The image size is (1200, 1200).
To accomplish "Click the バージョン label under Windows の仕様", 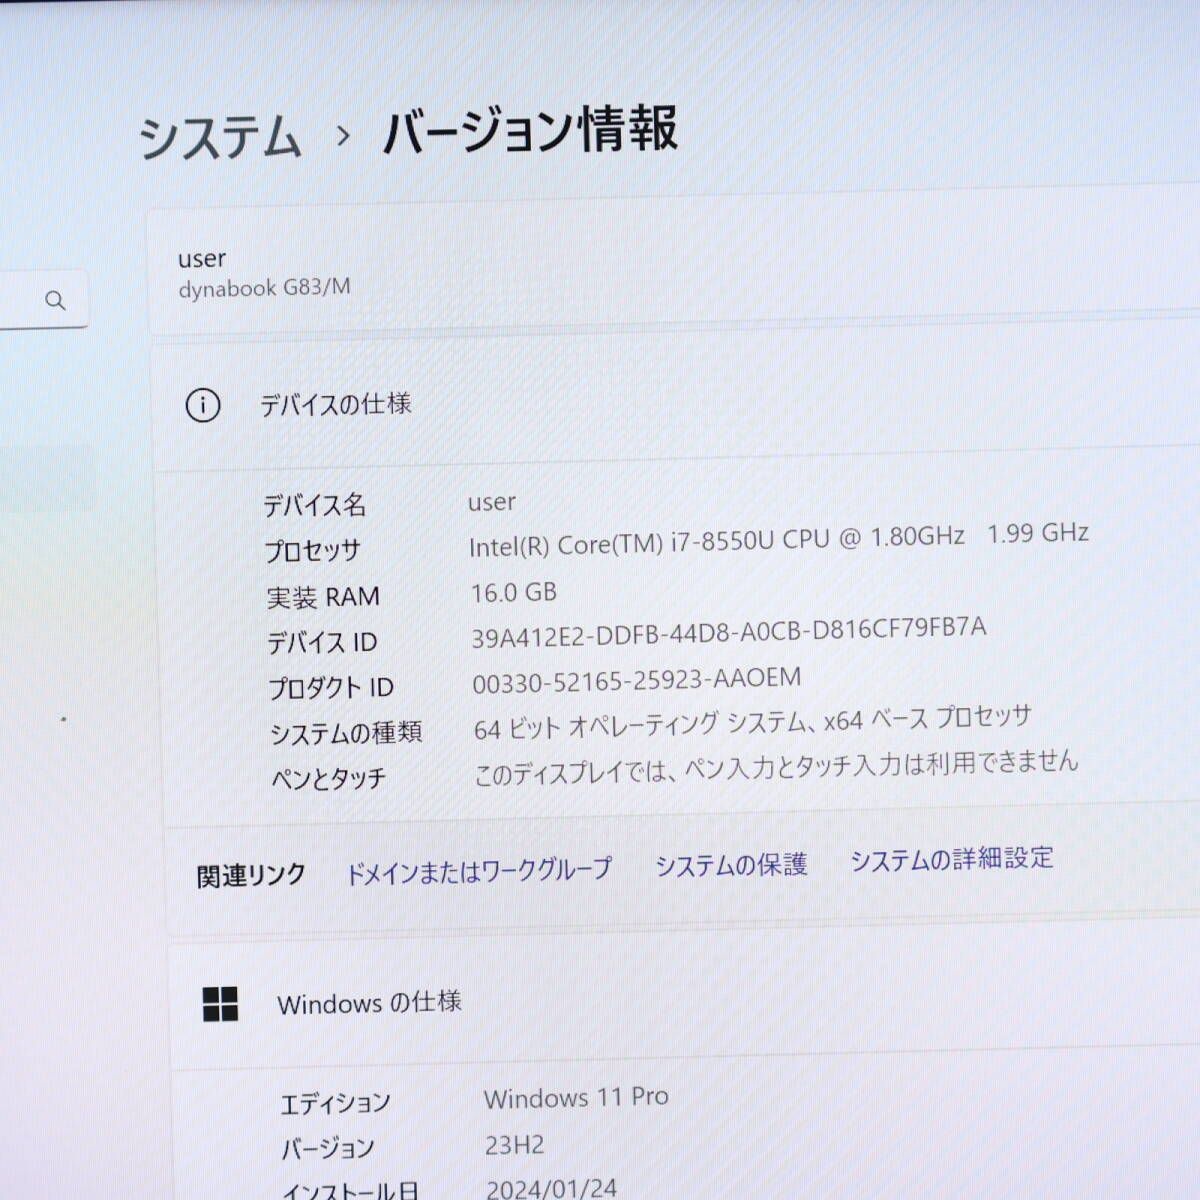I will pyautogui.click(x=328, y=1149).
